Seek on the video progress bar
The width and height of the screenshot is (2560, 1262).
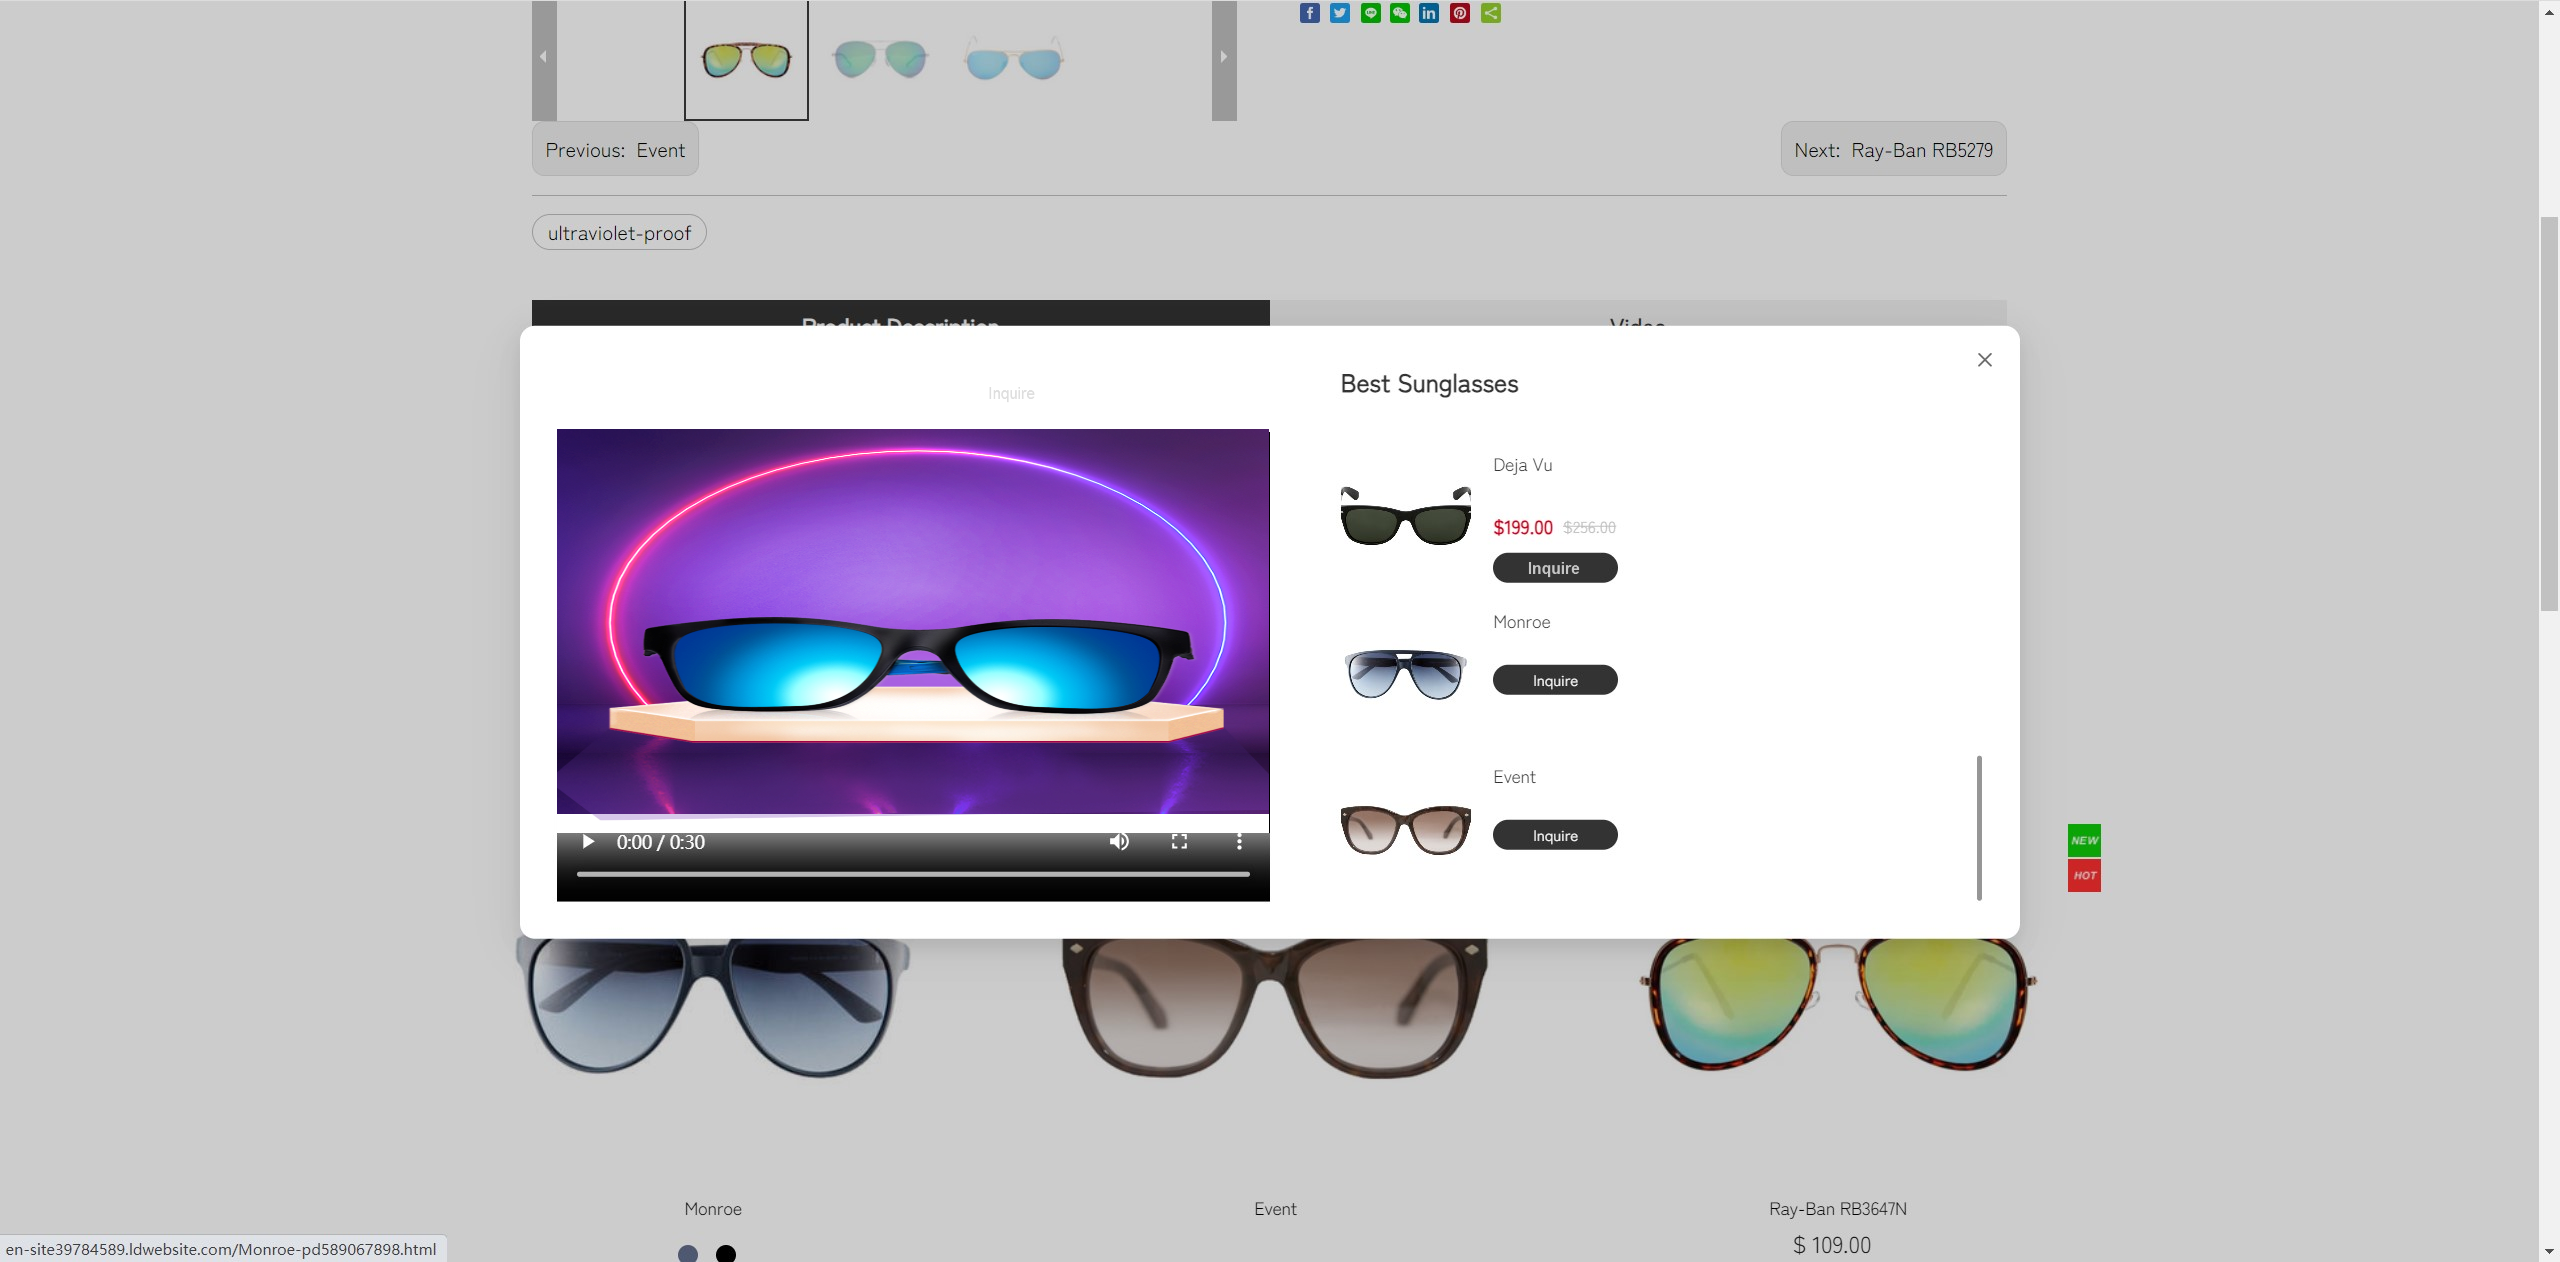click(x=912, y=874)
